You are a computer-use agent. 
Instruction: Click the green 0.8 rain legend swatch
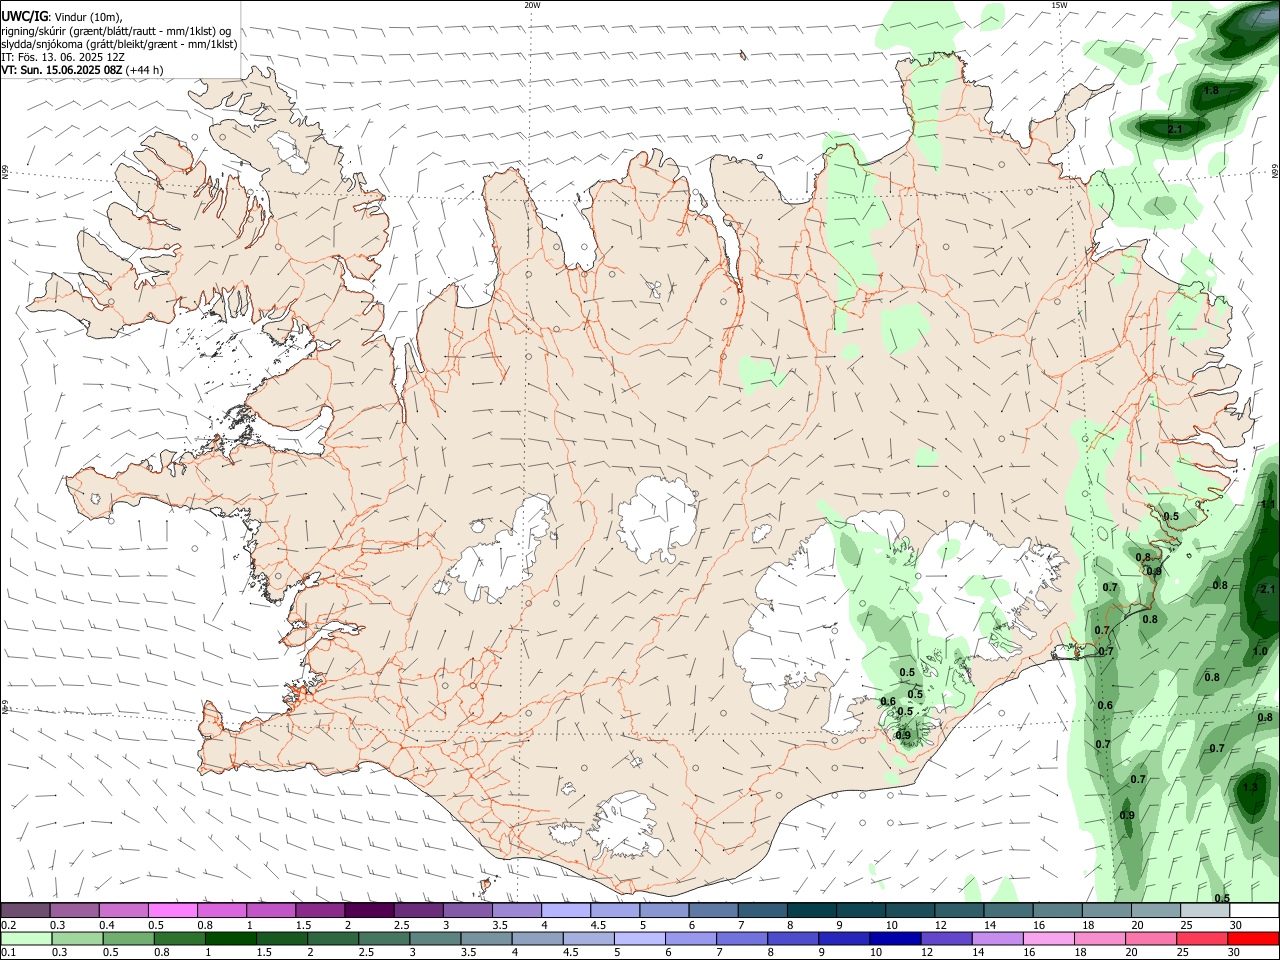[x=179, y=939]
